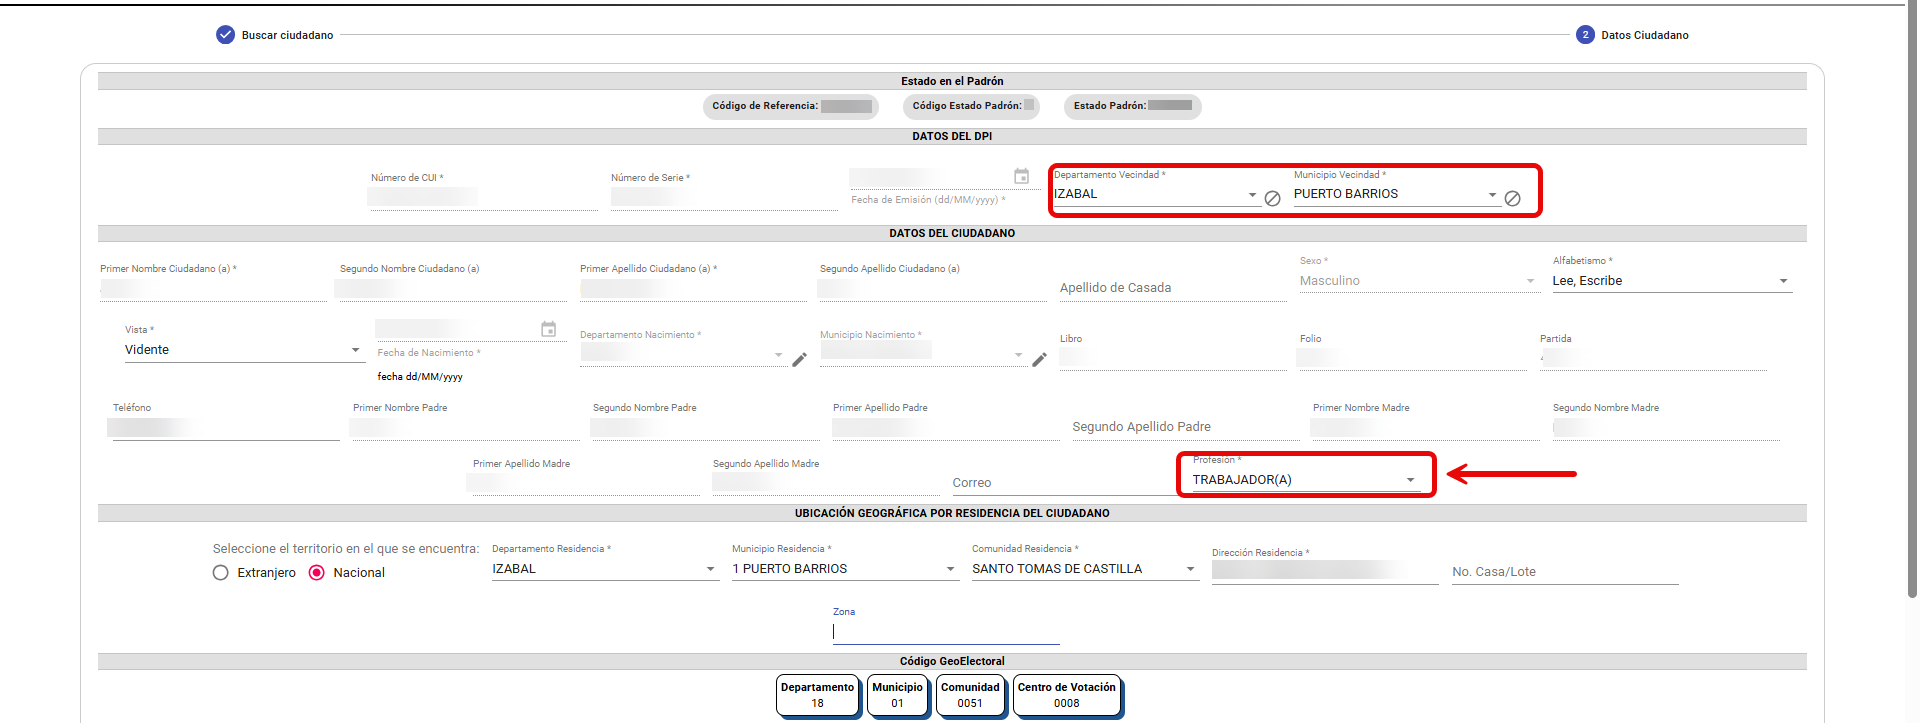Click the Centro de Votación 0008 box
The image size is (1920, 723).
click(x=1066, y=695)
